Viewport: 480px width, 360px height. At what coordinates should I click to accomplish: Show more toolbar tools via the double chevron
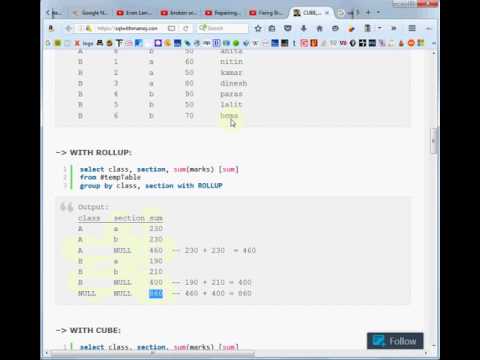394,28
